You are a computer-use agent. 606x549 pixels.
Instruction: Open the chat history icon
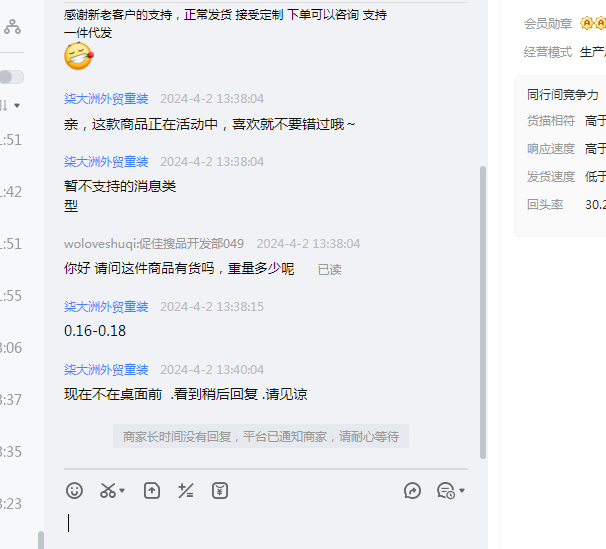[446, 491]
